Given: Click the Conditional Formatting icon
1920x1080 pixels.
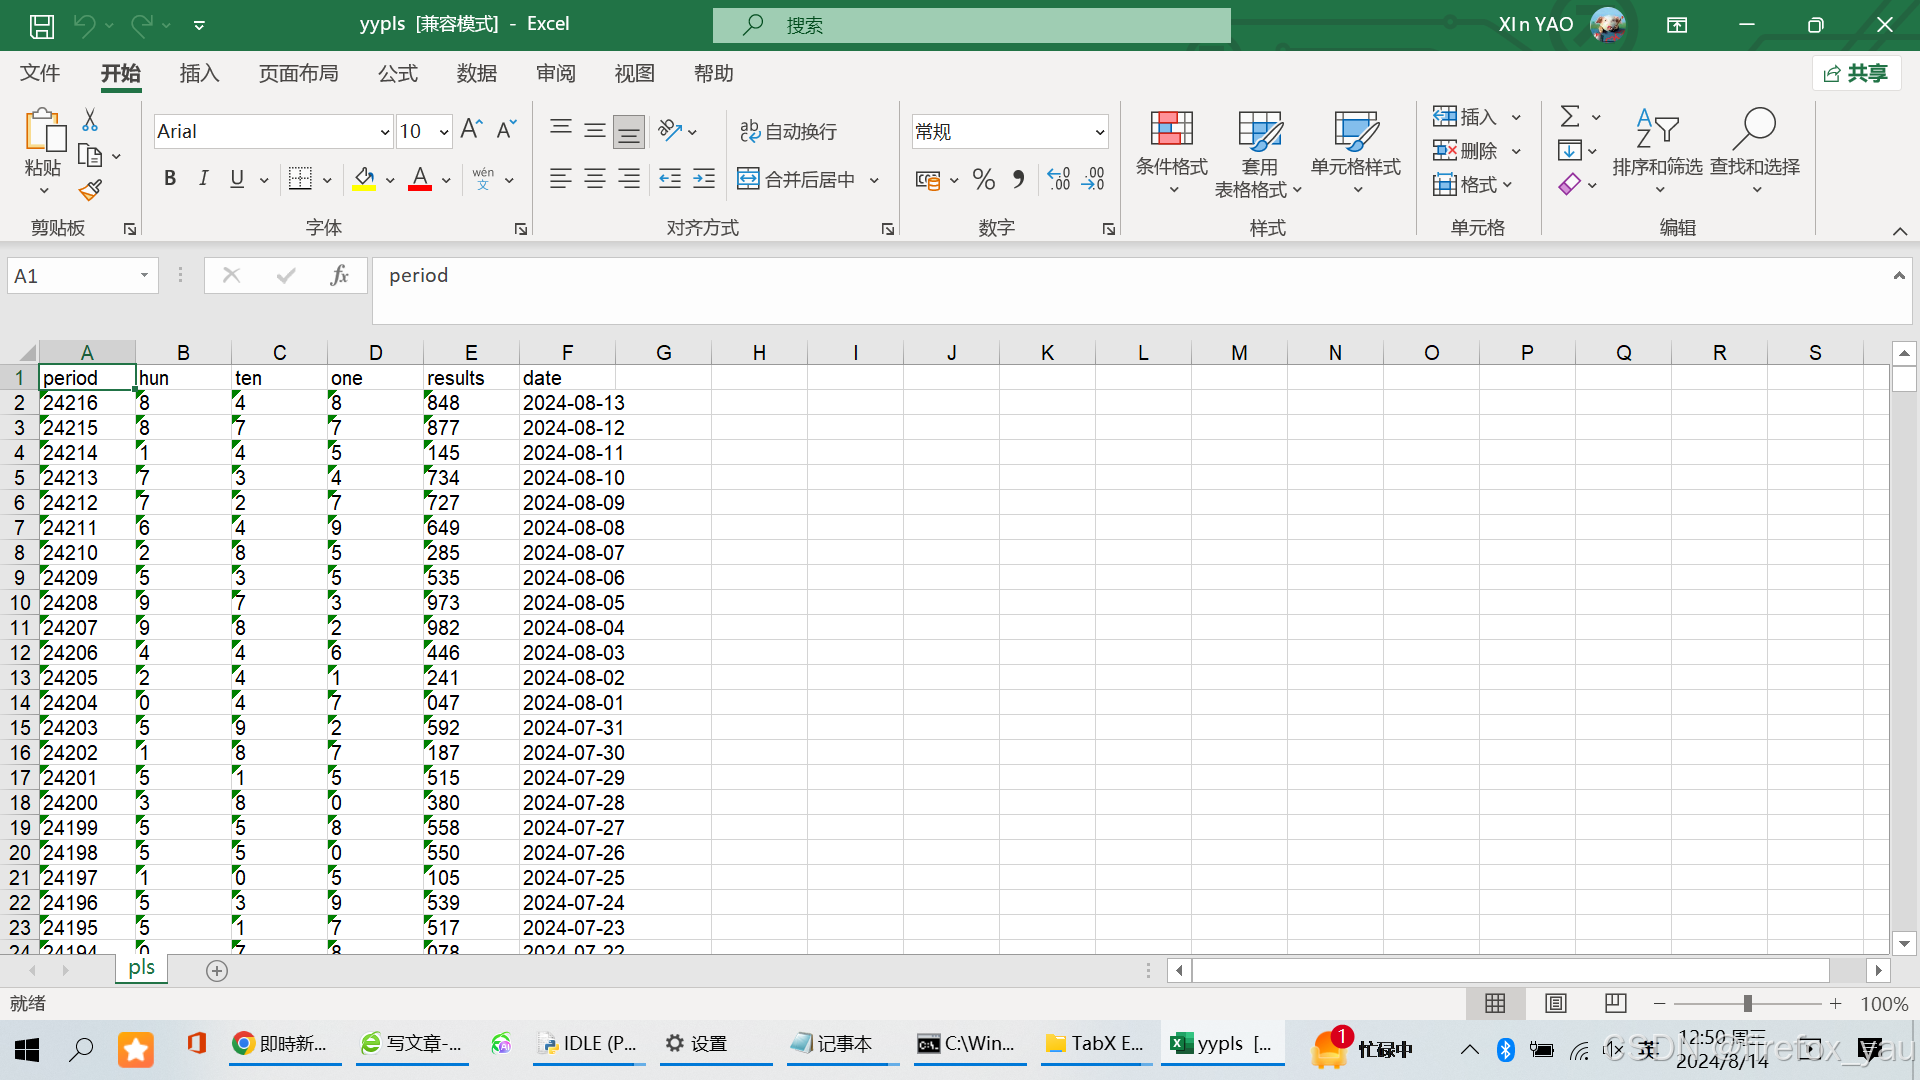Looking at the screenshot, I should [1171, 130].
